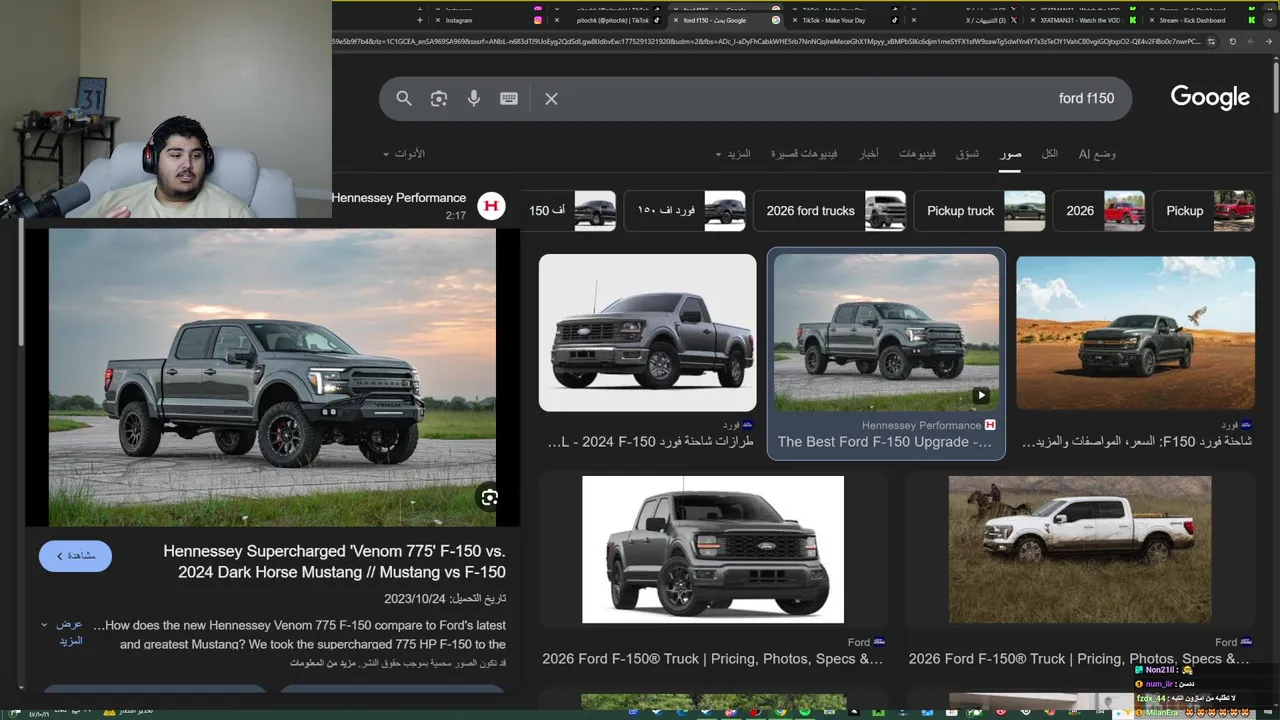Open a new browser tab

click(419, 20)
